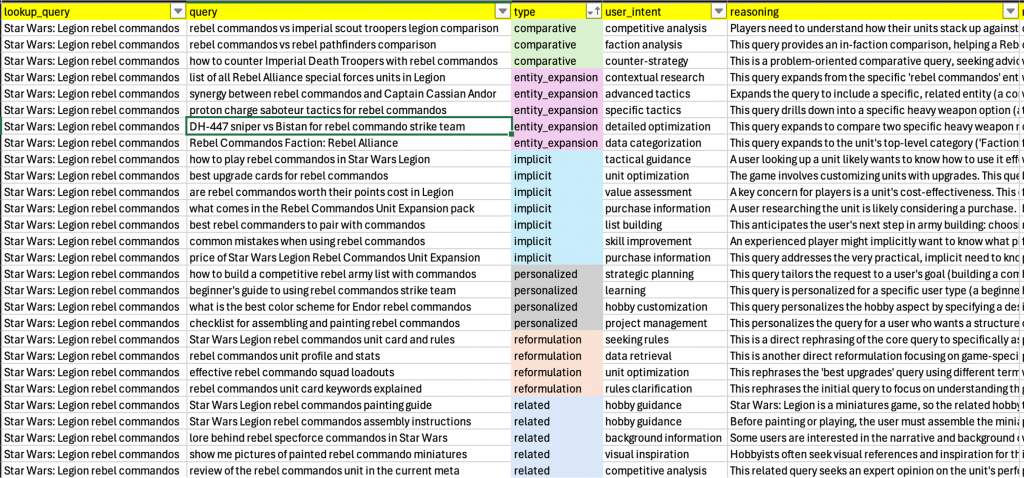Open the sorted type column filter dropdown
Viewport: 1024px width, 478px height.
coord(593,11)
